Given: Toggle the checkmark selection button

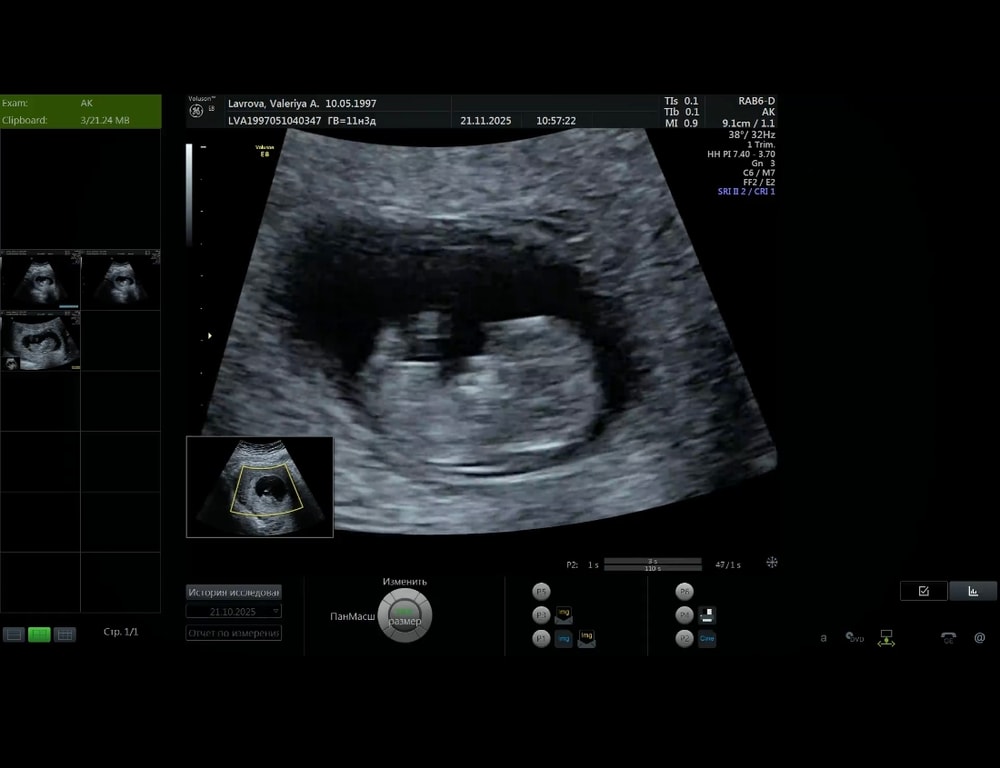Looking at the screenshot, I should [x=923, y=591].
